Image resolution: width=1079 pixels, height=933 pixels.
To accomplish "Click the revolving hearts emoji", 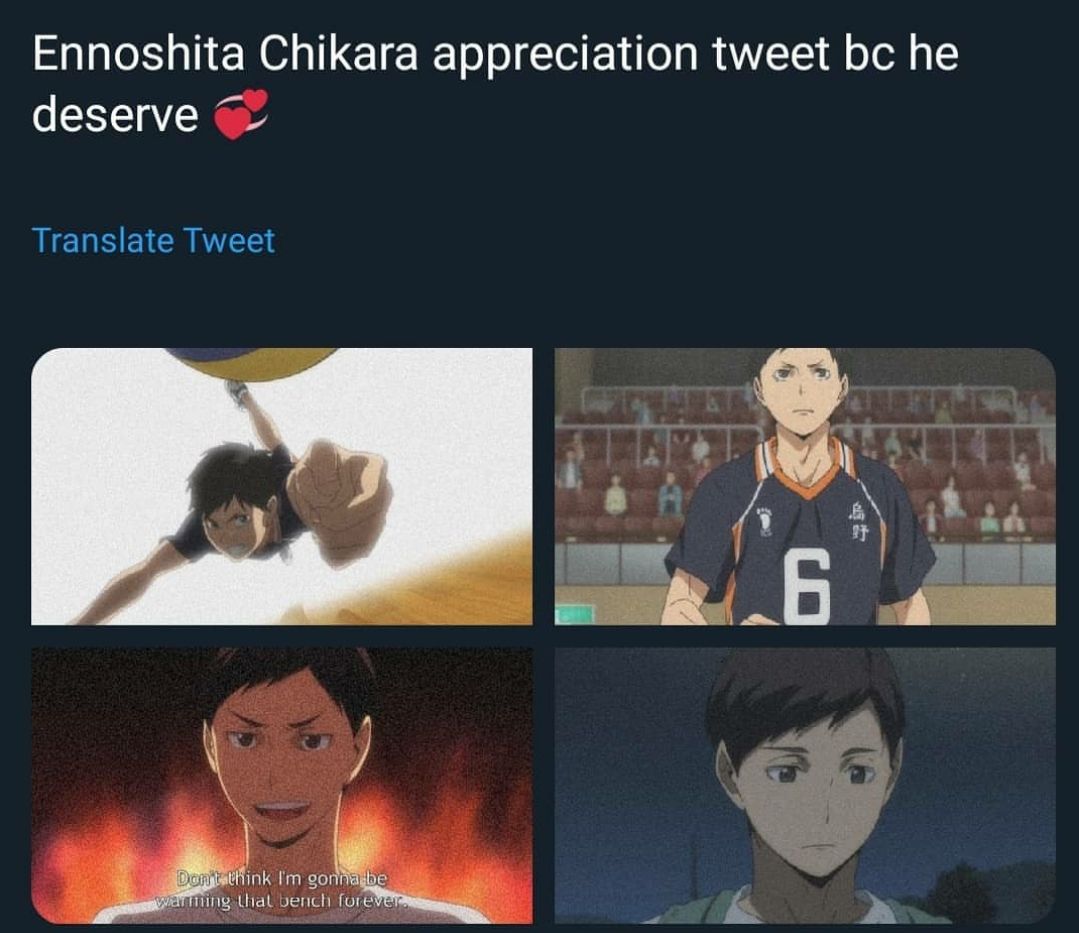I will coord(240,114).
